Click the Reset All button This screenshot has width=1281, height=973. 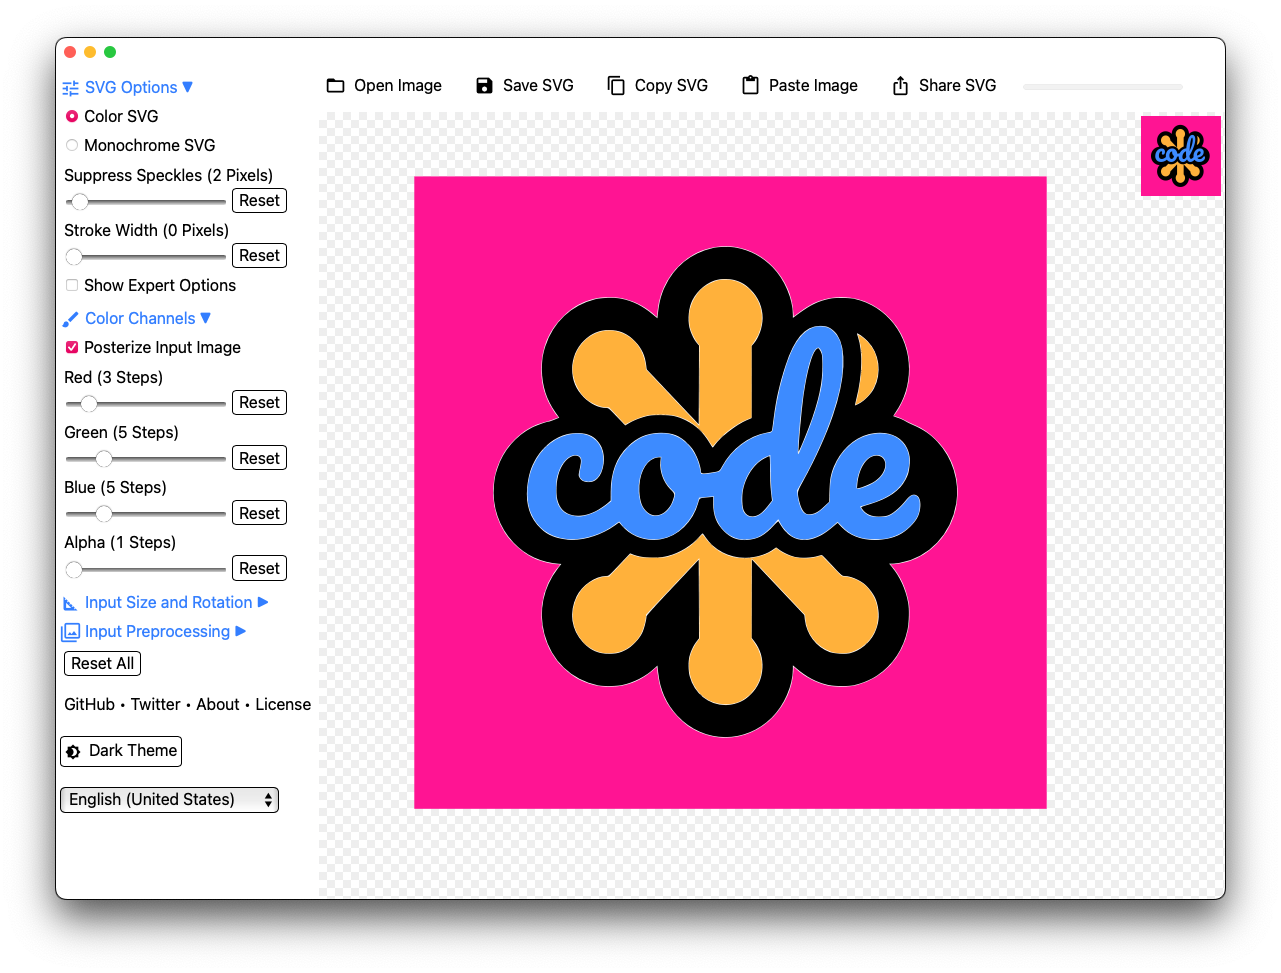[102, 664]
